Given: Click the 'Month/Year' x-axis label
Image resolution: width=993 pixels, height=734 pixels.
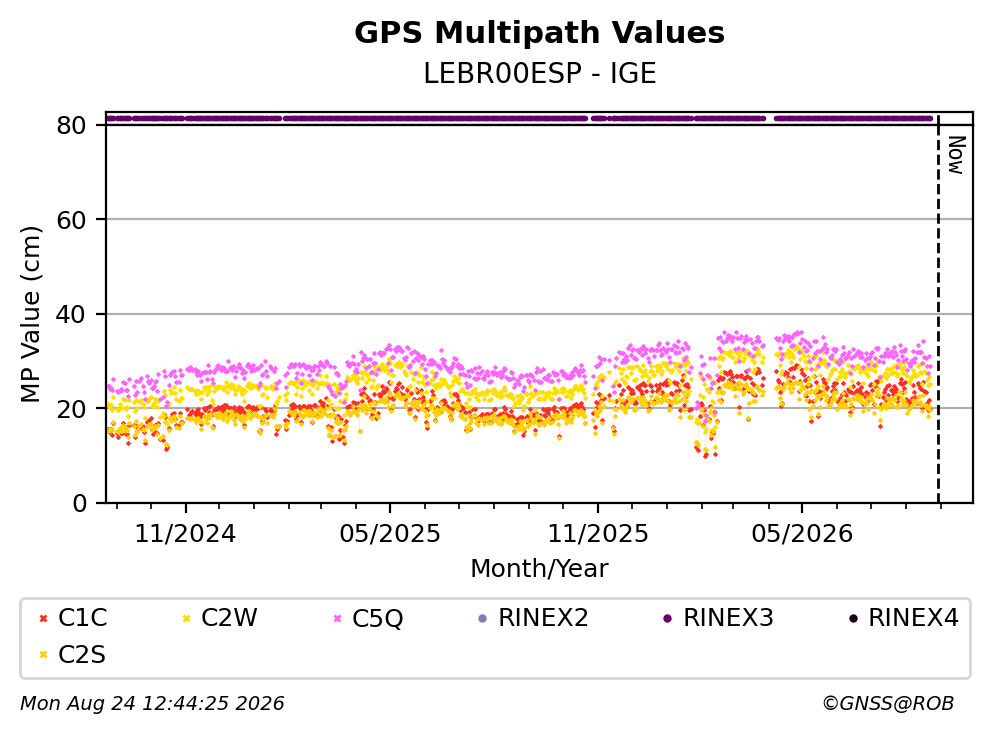Looking at the screenshot, I should pyautogui.click(x=539, y=569).
